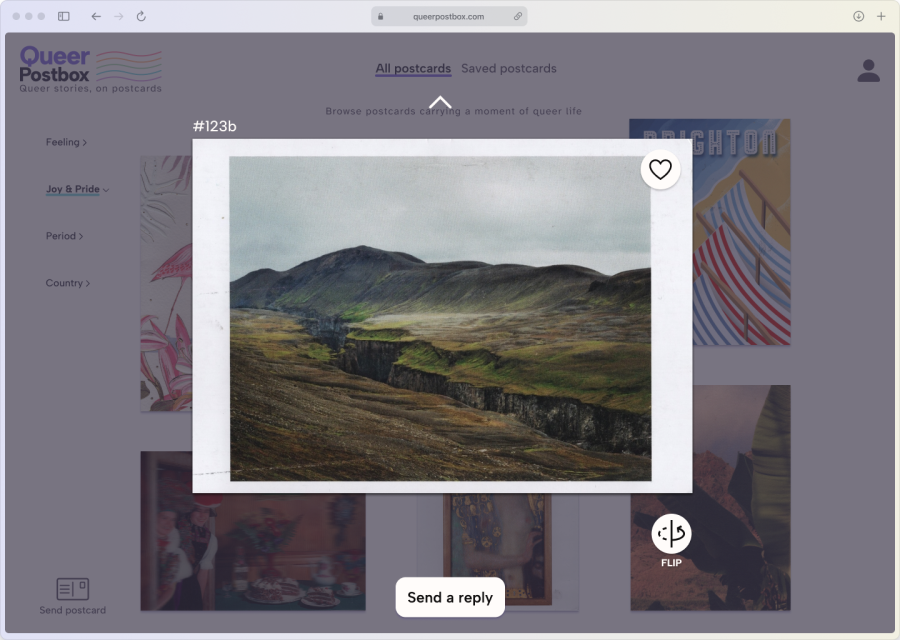Click the landscape postcard image

pos(440,319)
